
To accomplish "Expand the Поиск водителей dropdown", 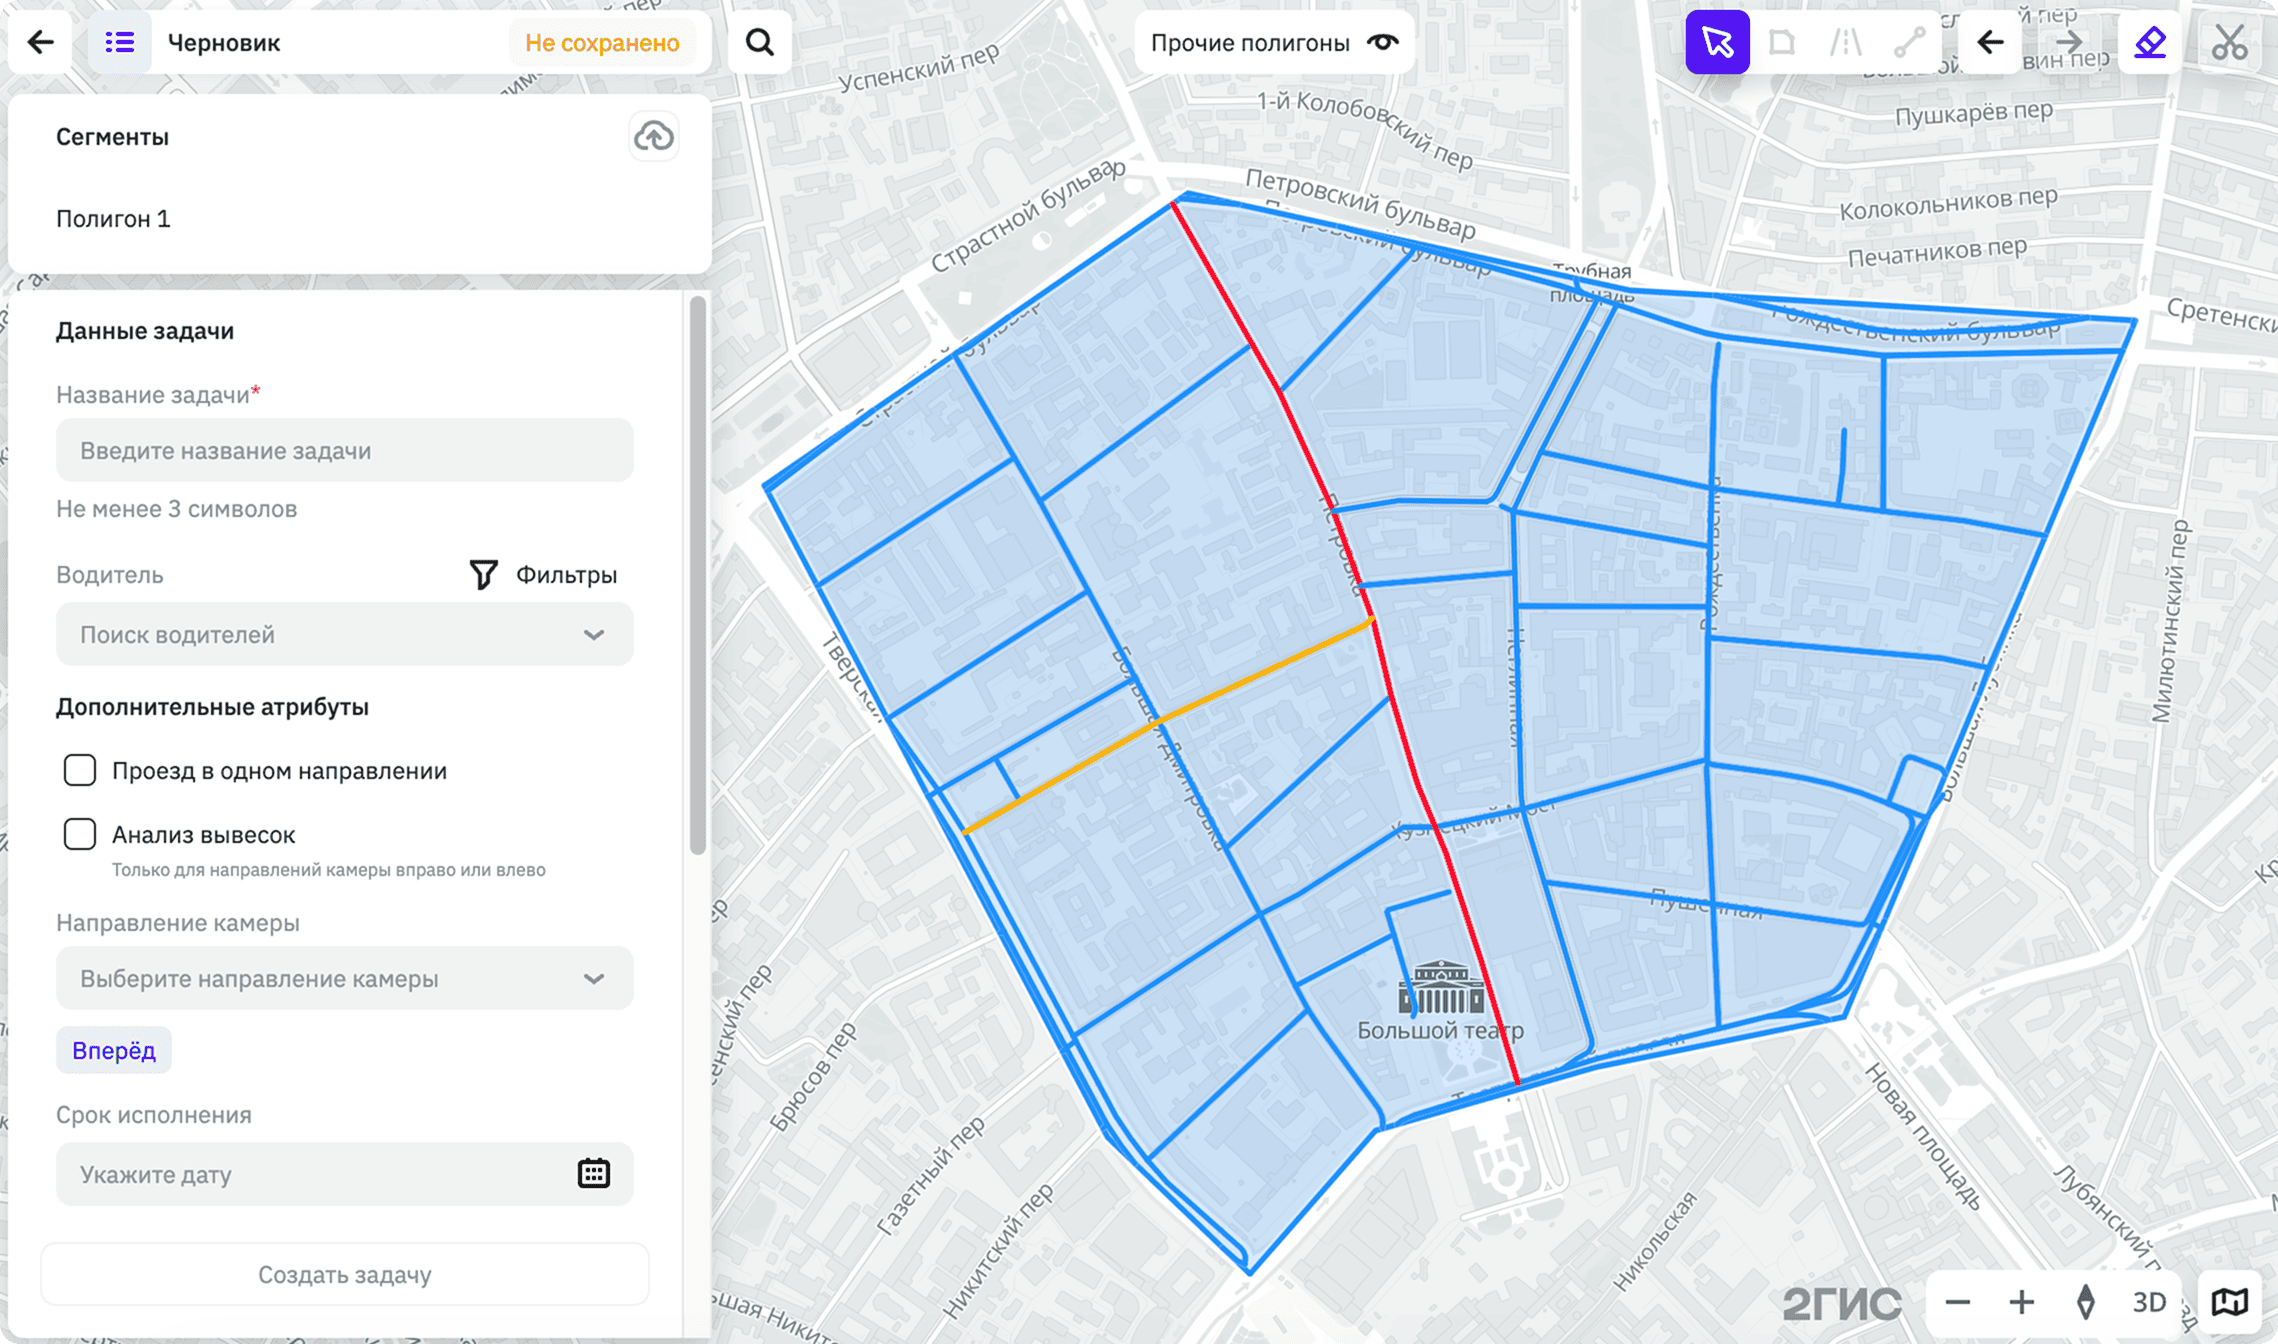I will click(345, 634).
